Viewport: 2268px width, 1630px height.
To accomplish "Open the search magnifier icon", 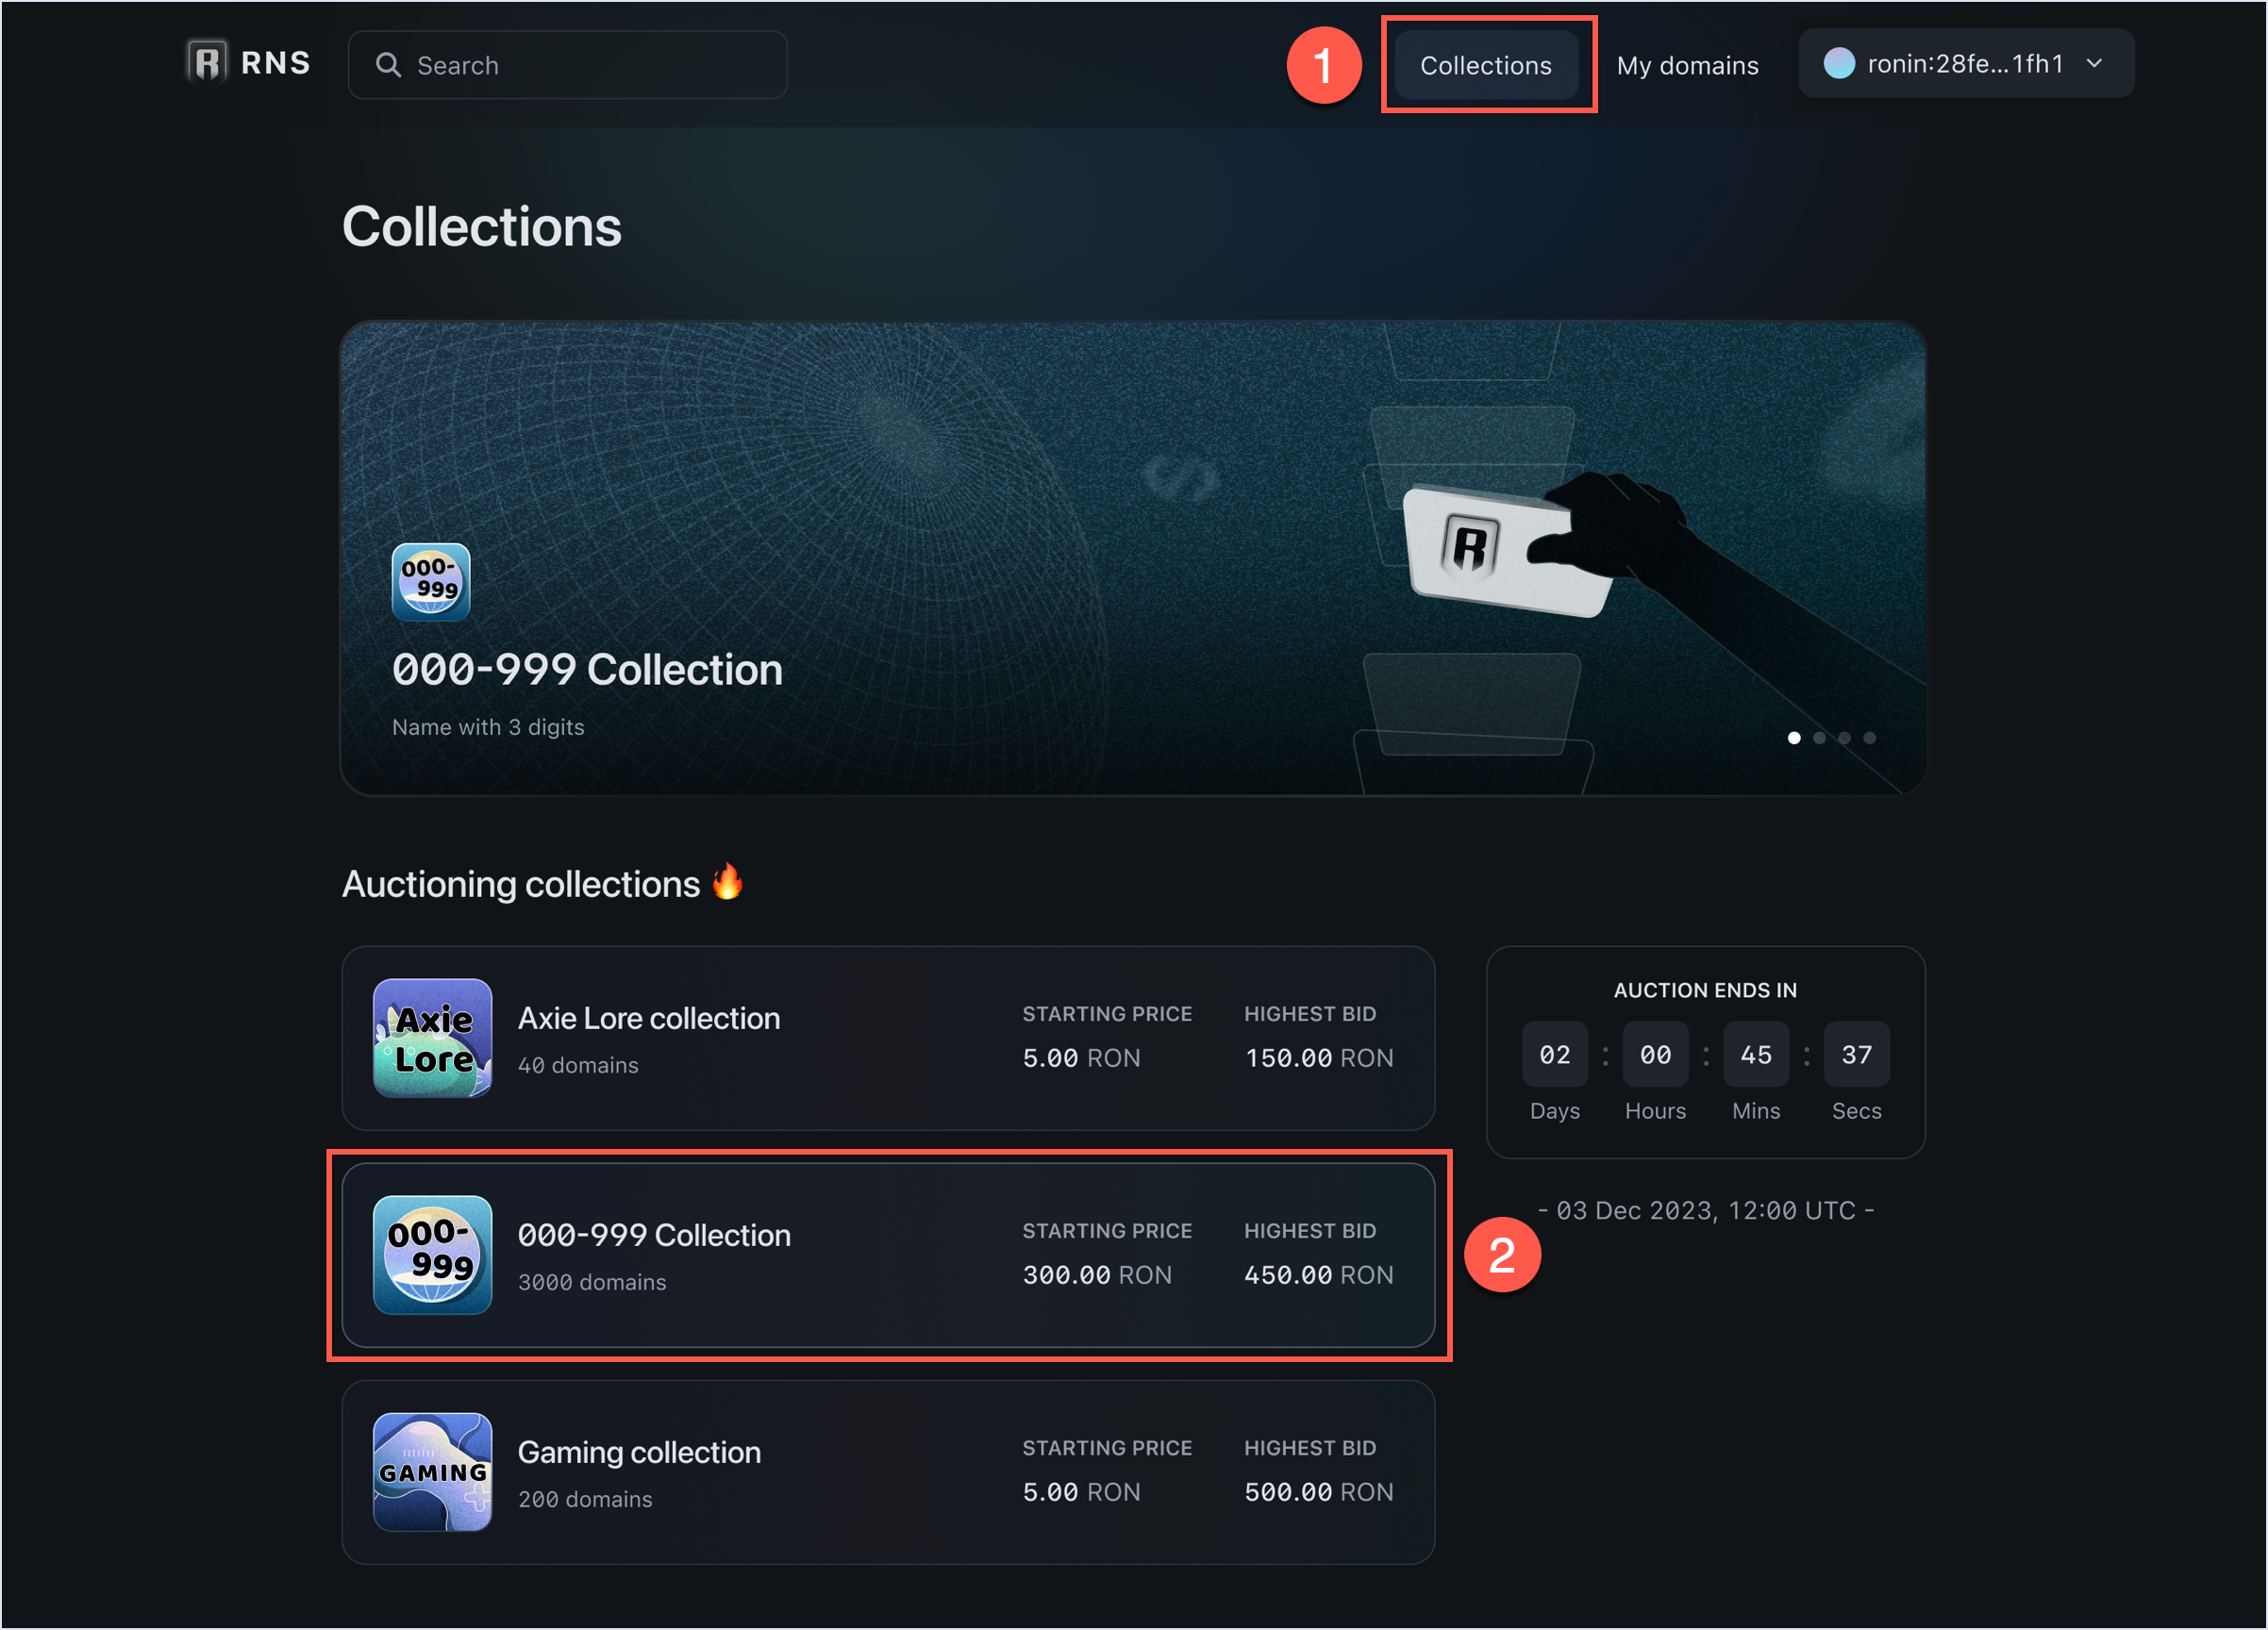I will (x=390, y=64).
